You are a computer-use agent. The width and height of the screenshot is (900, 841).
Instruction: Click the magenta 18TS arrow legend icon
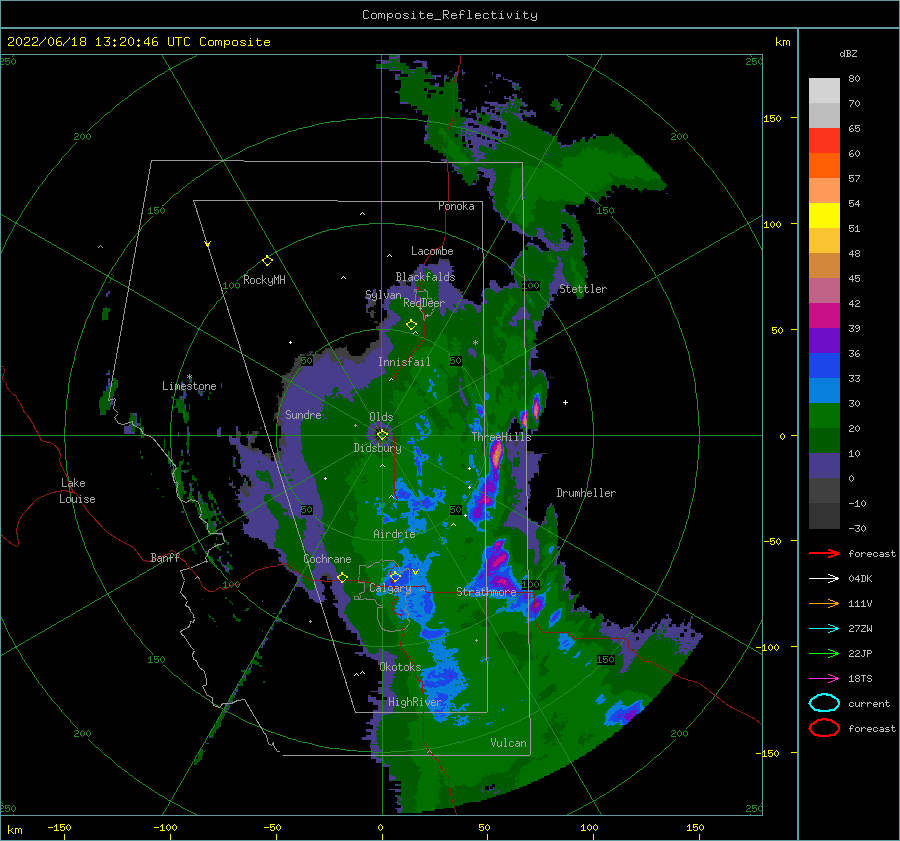(x=824, y=679)
